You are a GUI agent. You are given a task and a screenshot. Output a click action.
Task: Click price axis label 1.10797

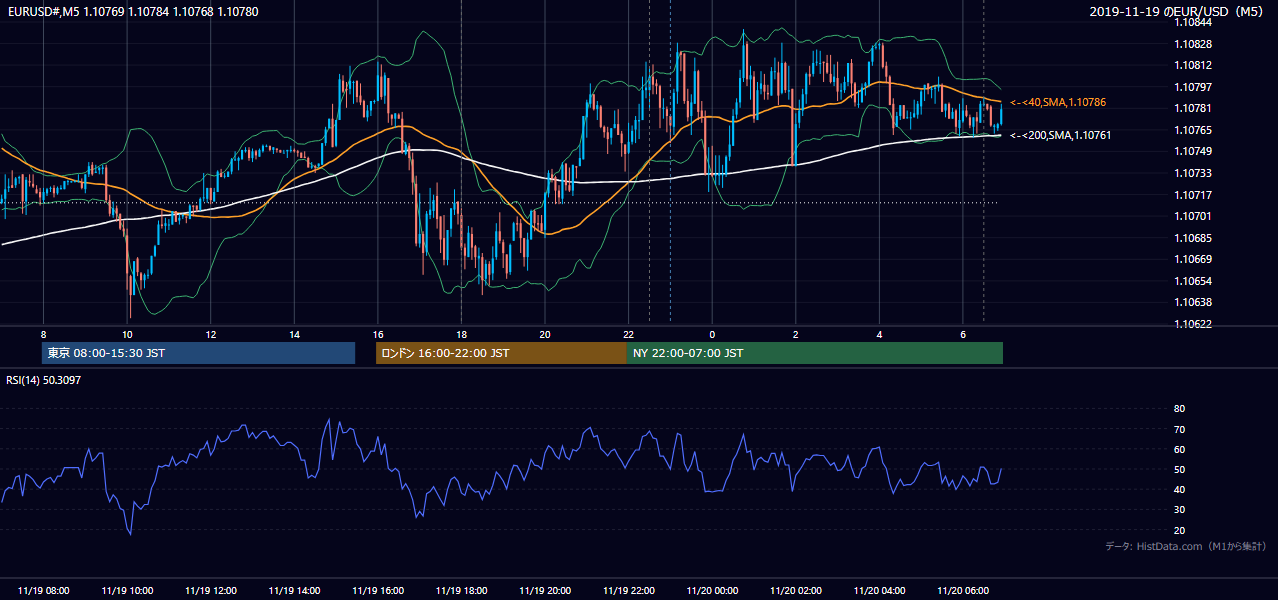point(1194,87)
